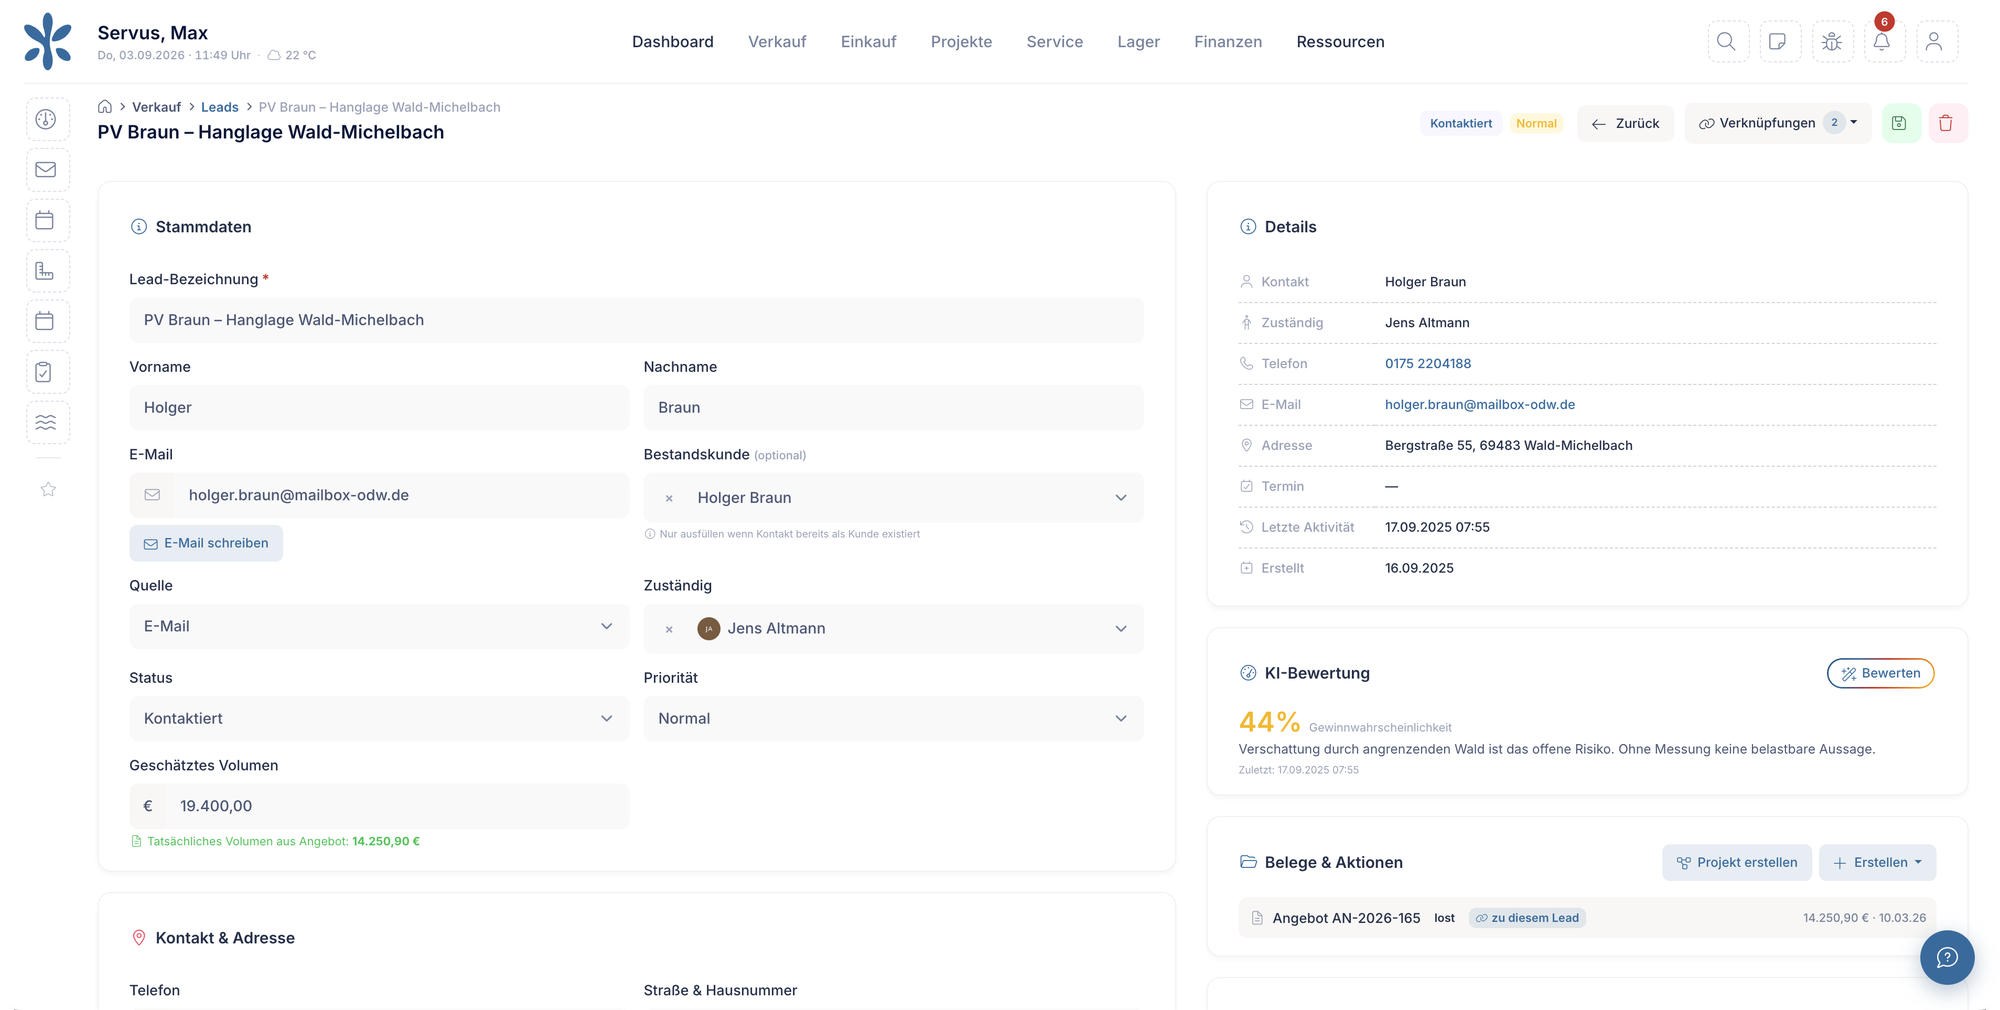Open the Verkauf menu

pos(777,41)
